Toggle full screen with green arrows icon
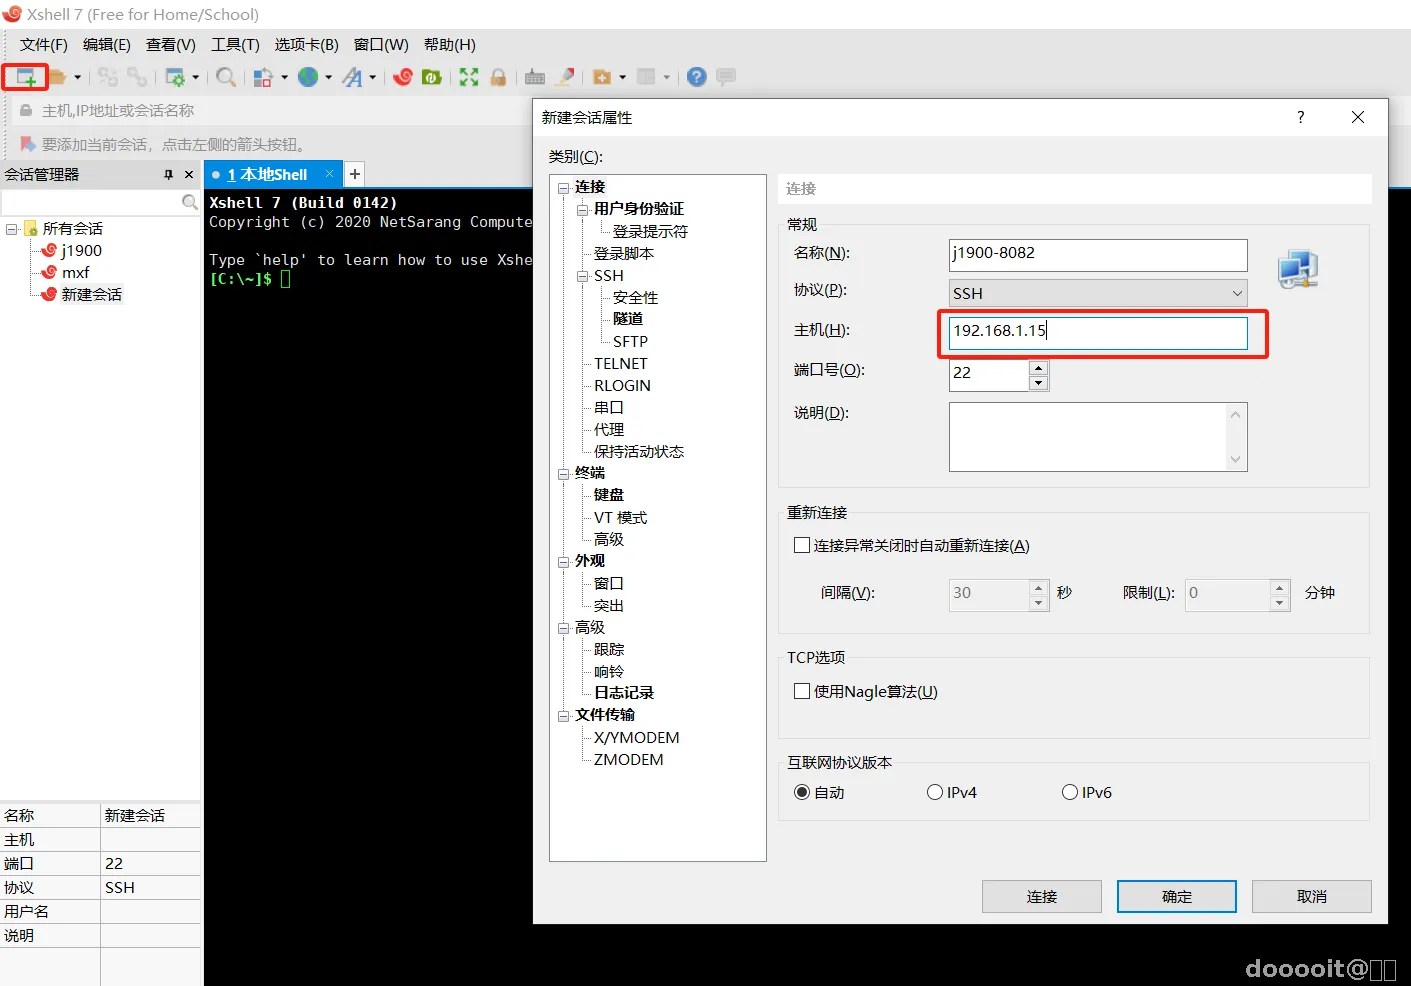The height and width of the screenshot is (986, 1411). coord(469,77)
